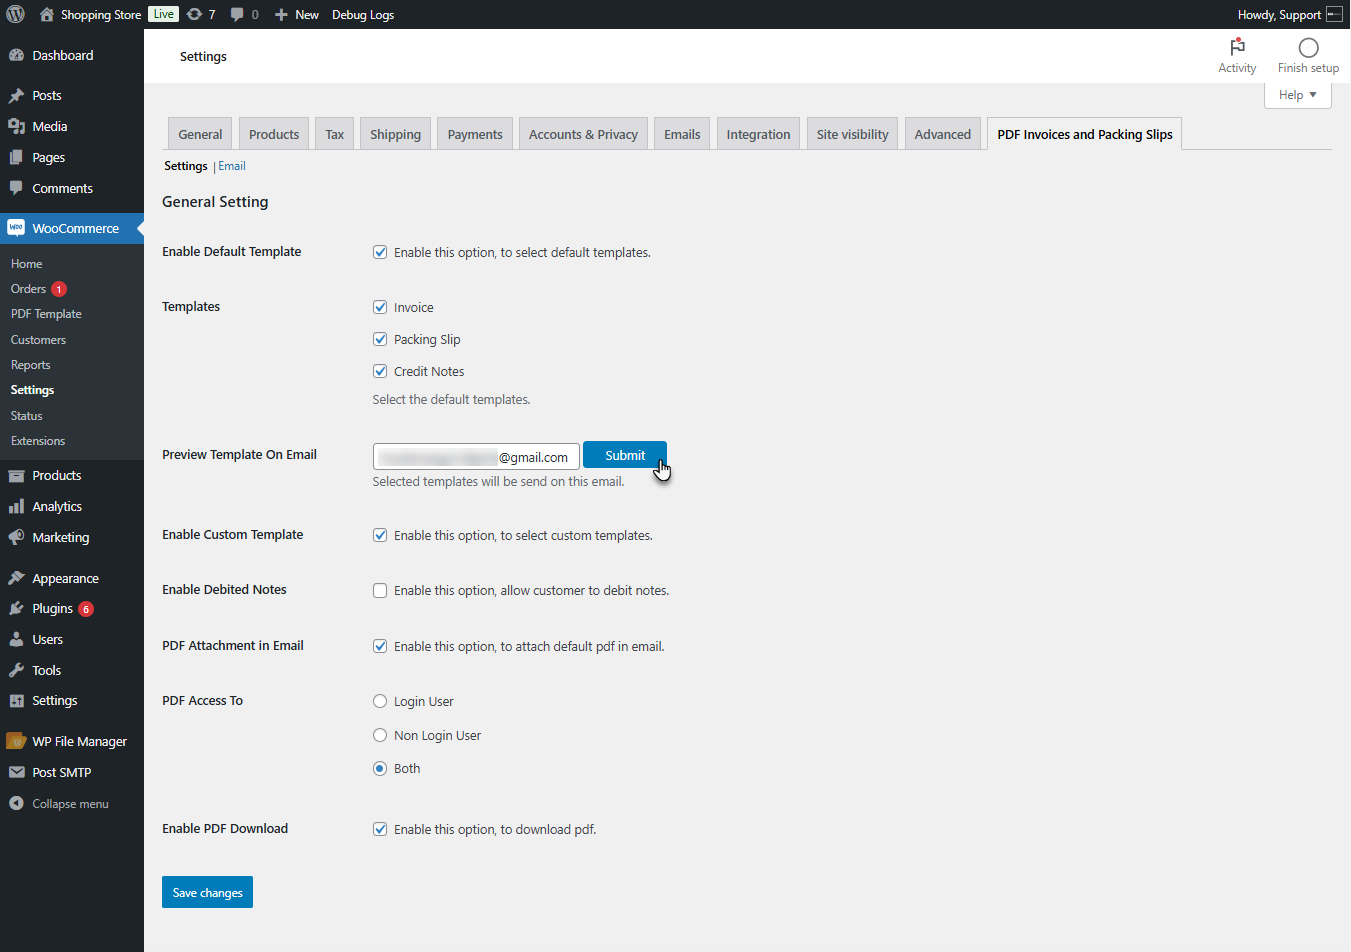Uncheck the Credit Notes template checkbox
Image resolution: width=1351 pixels, height=952 pixels.
point(380,371)
